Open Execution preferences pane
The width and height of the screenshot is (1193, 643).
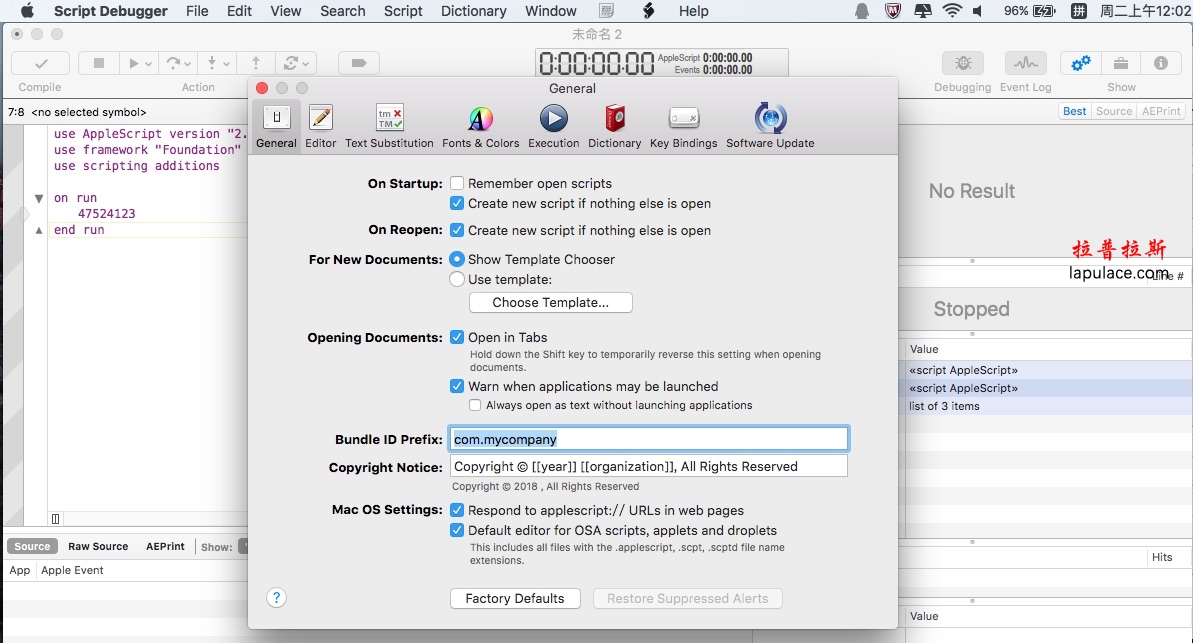click(x=553, y=126)
